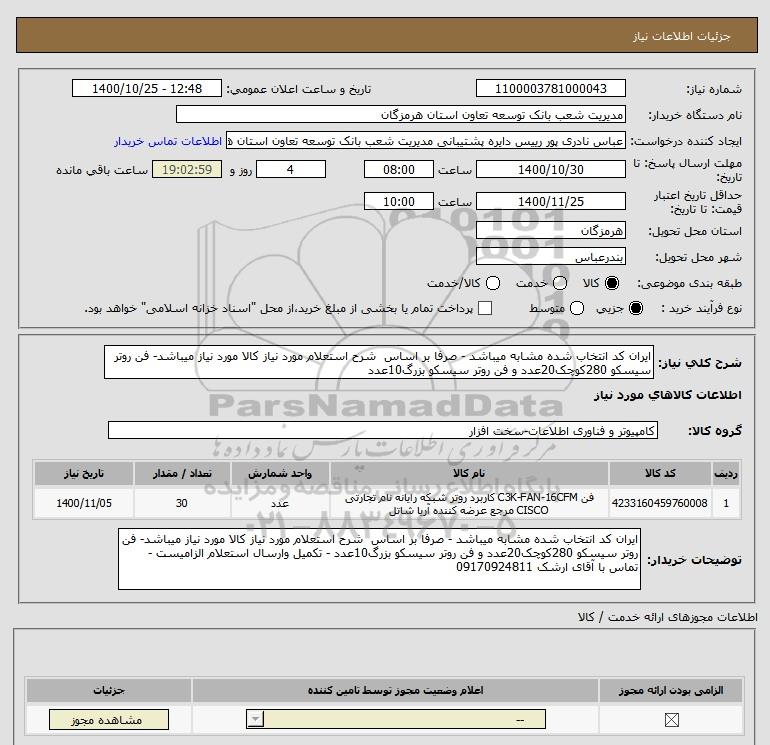Image resolution: width=770 pixels, height=745 pixels.
Task: Click the توضیحات خریدار text box
Action: pos(379,559)
